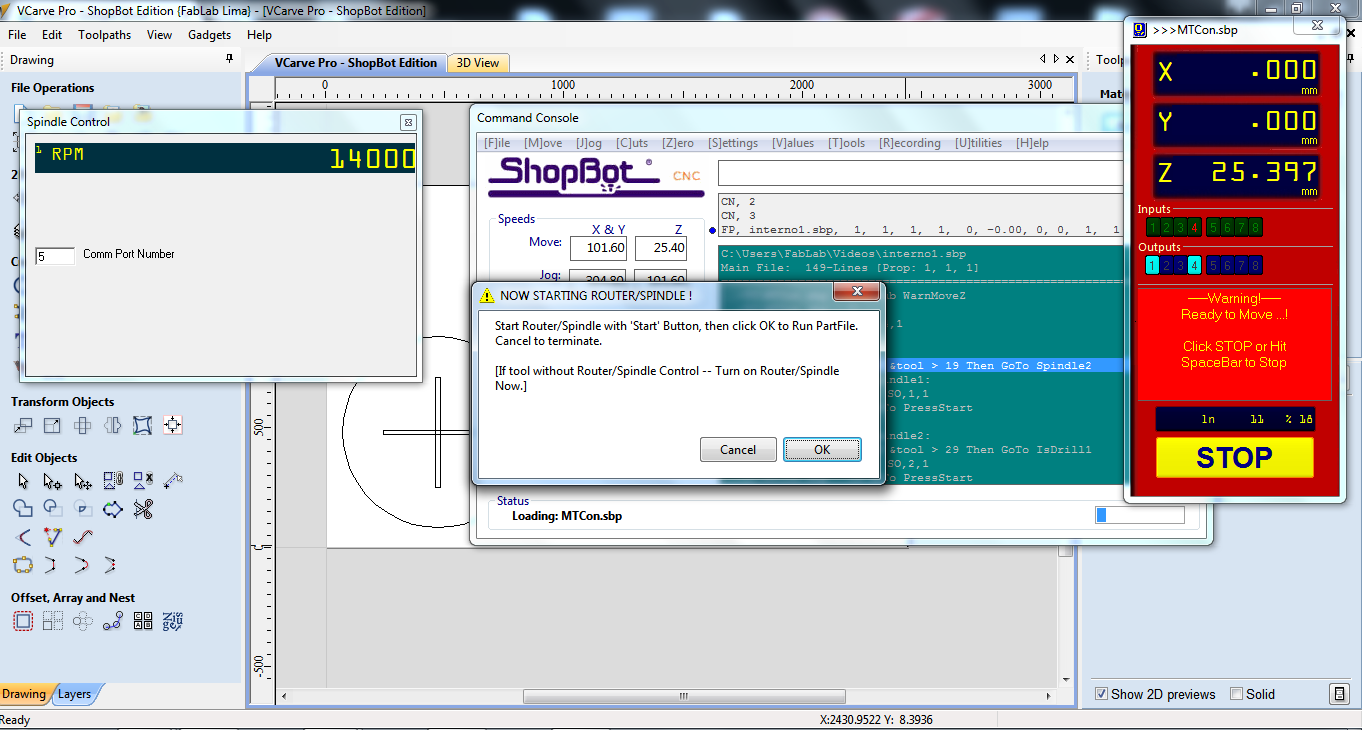
Task: Switch to the Layers tab
Action: [75, 694]
